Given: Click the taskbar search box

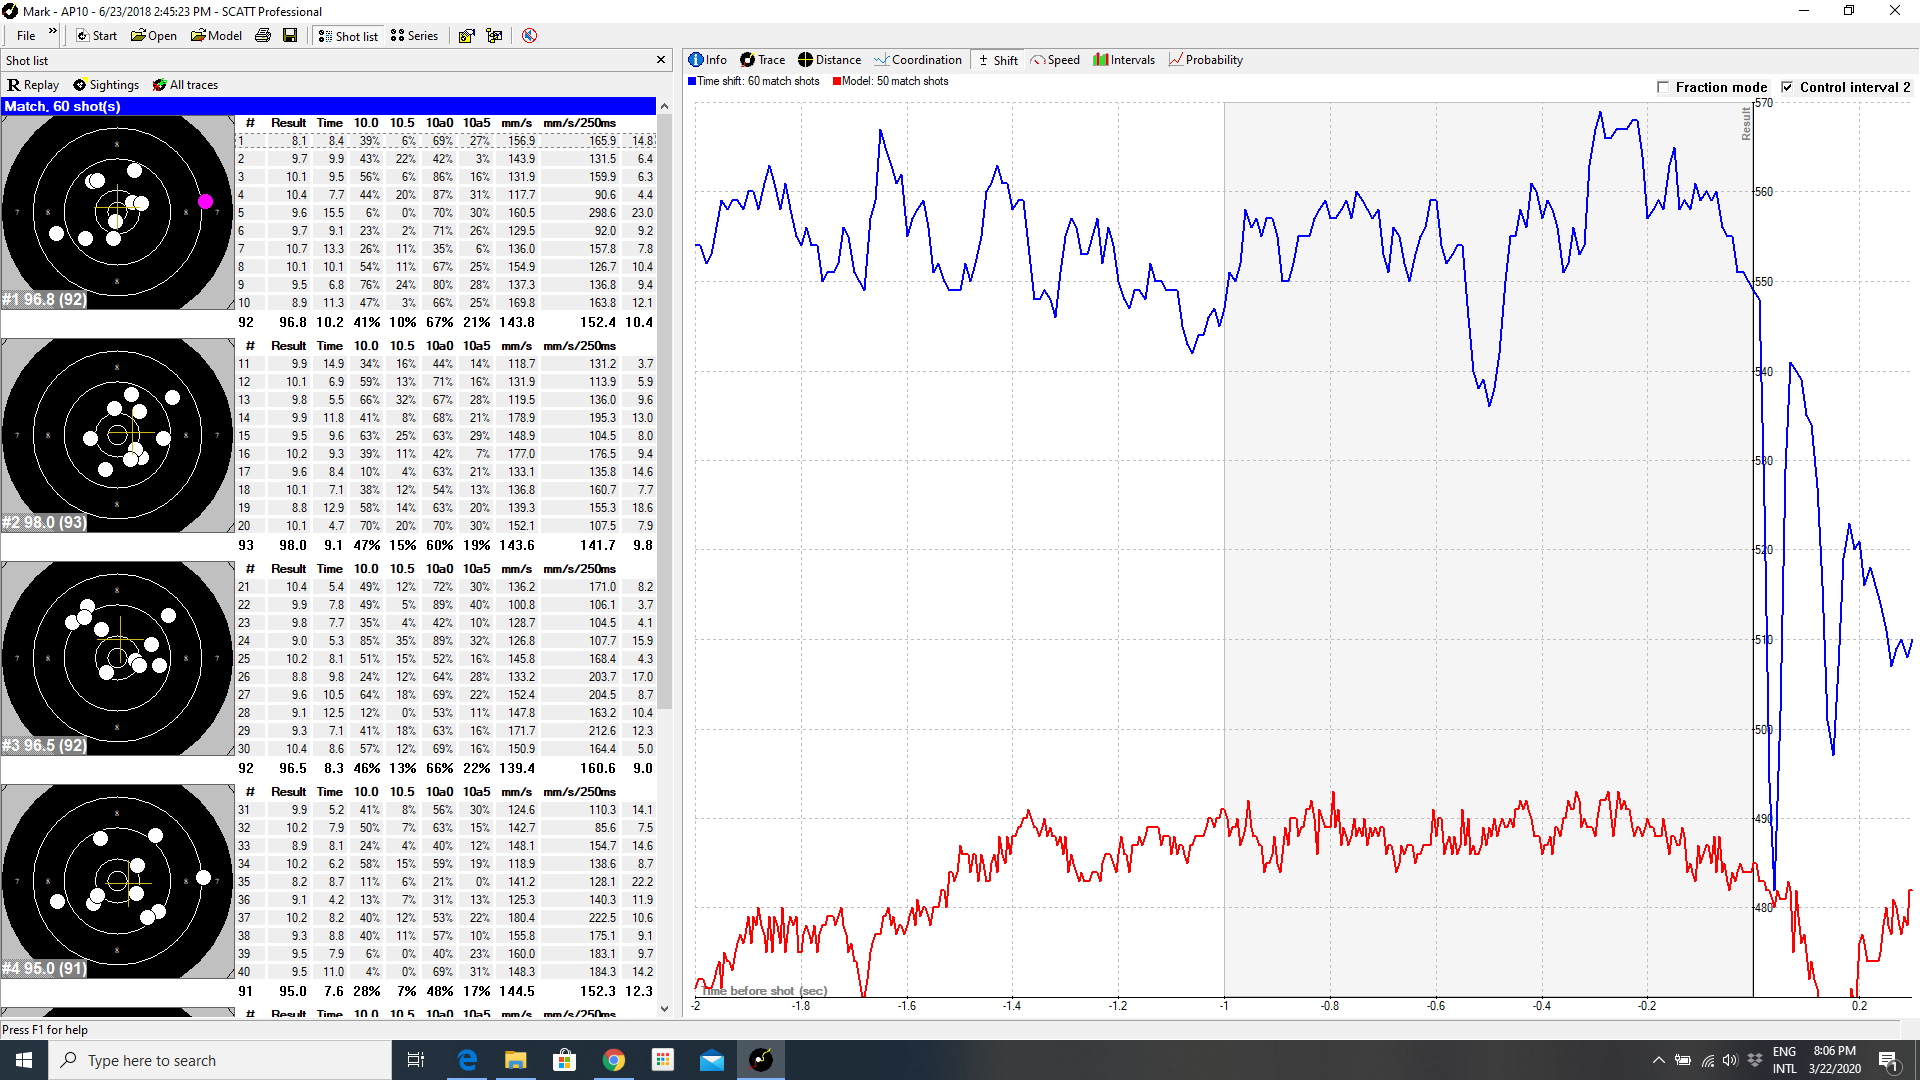Looking at the screenshot, I should (x=220, y=1060).
